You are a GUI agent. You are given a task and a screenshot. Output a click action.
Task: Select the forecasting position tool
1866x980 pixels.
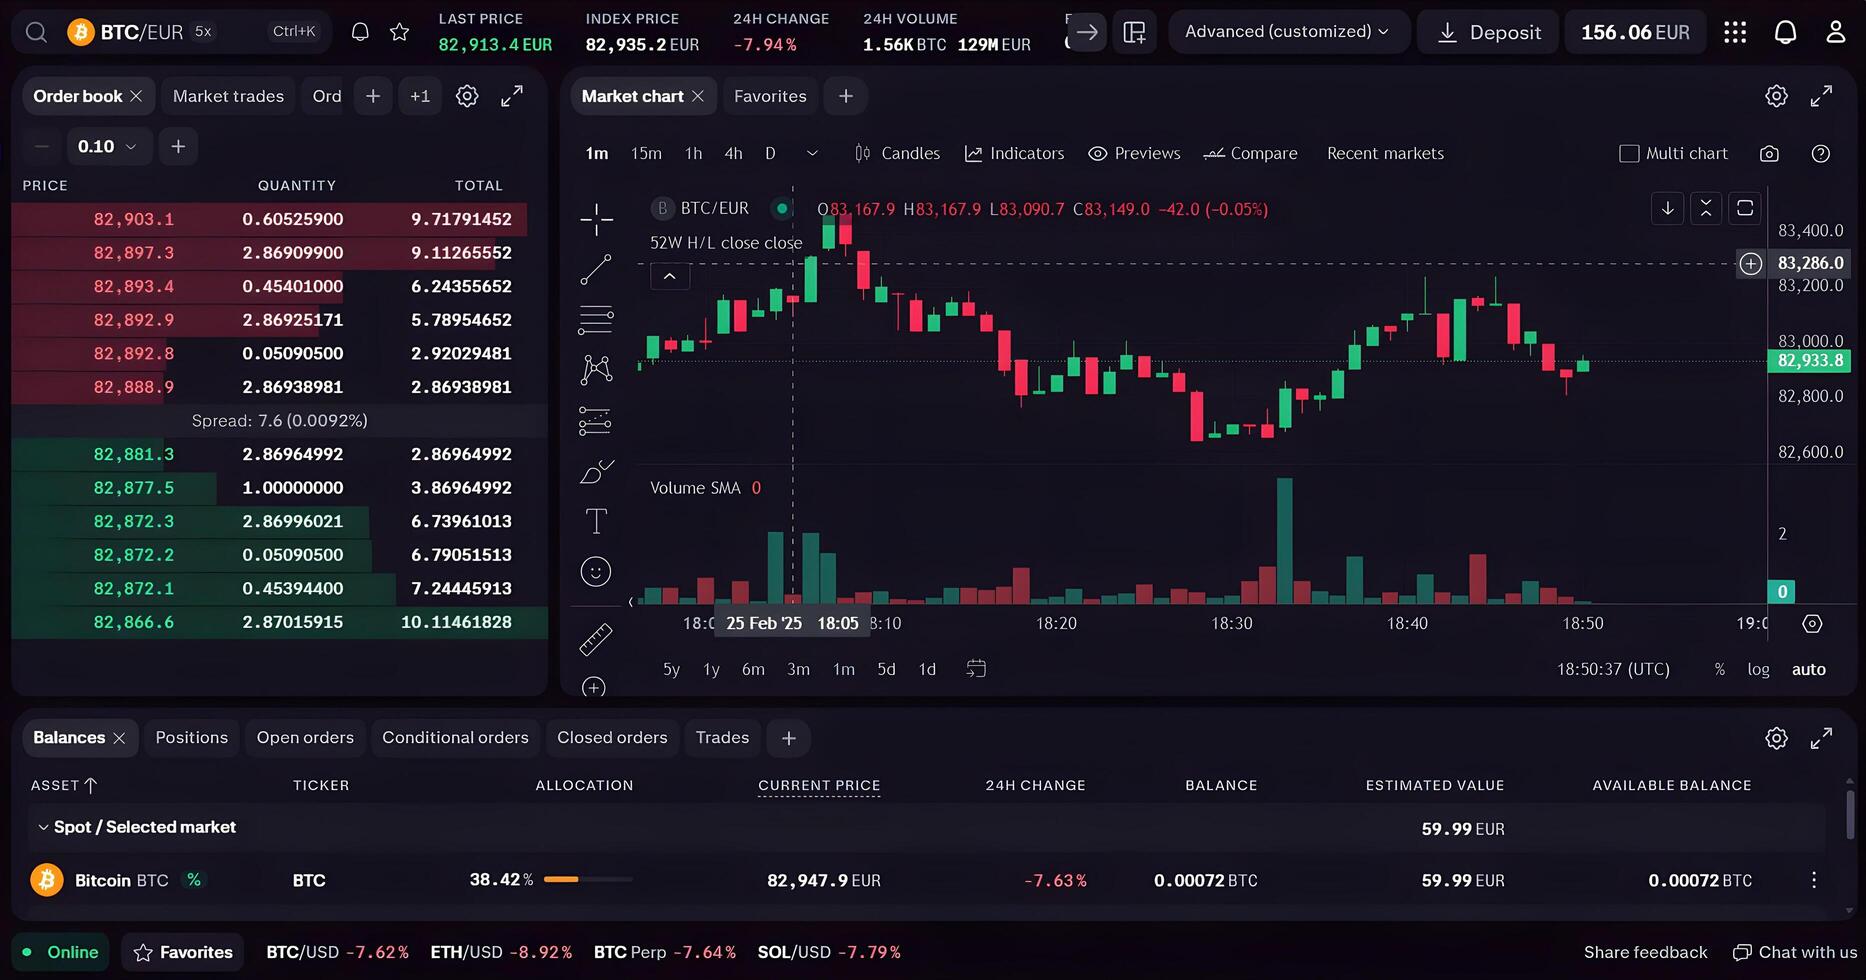point(596,421)
